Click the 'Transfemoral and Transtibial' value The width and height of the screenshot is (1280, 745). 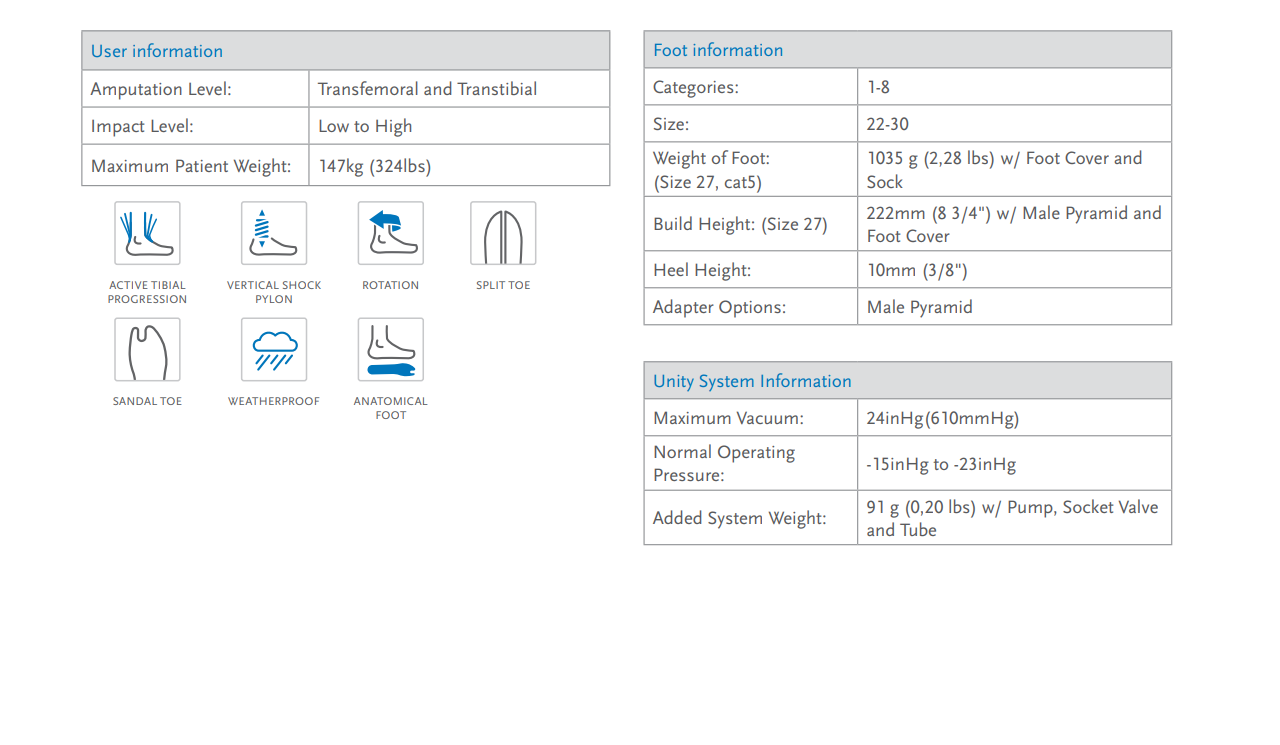[x=427, y=89]
